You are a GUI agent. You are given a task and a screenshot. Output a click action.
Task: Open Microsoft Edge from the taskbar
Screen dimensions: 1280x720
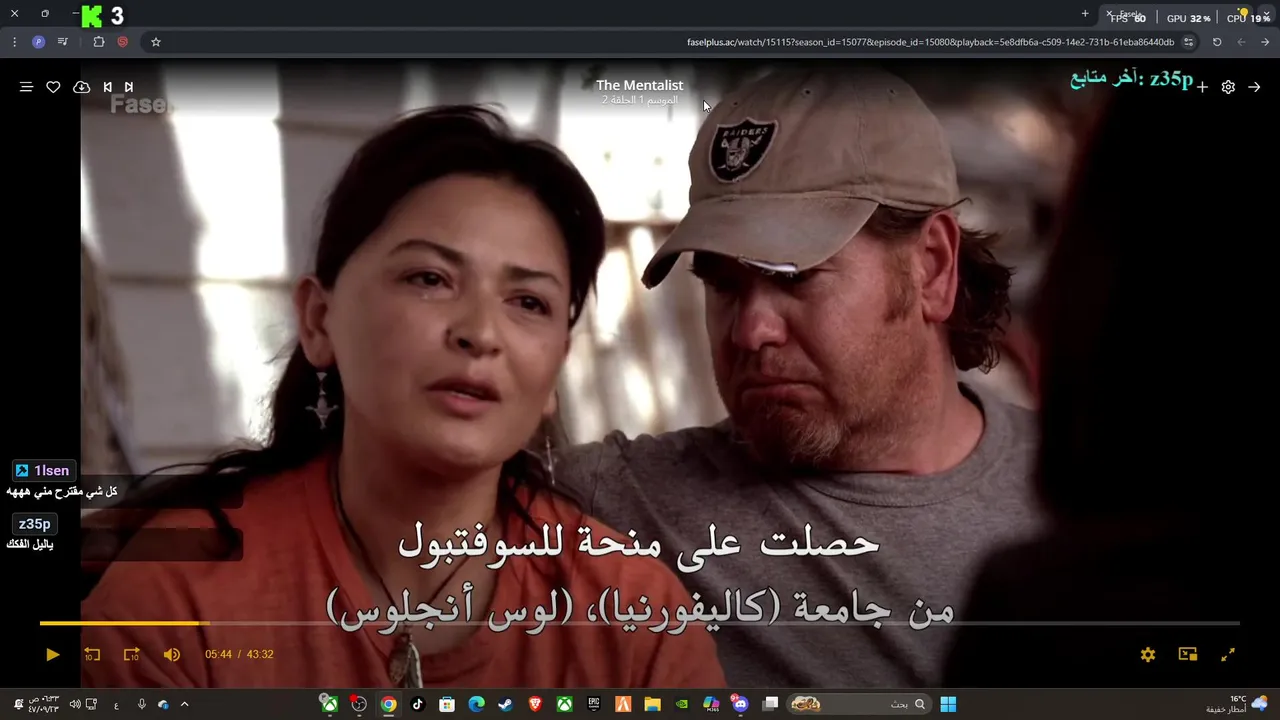click(x=476, y=704)
